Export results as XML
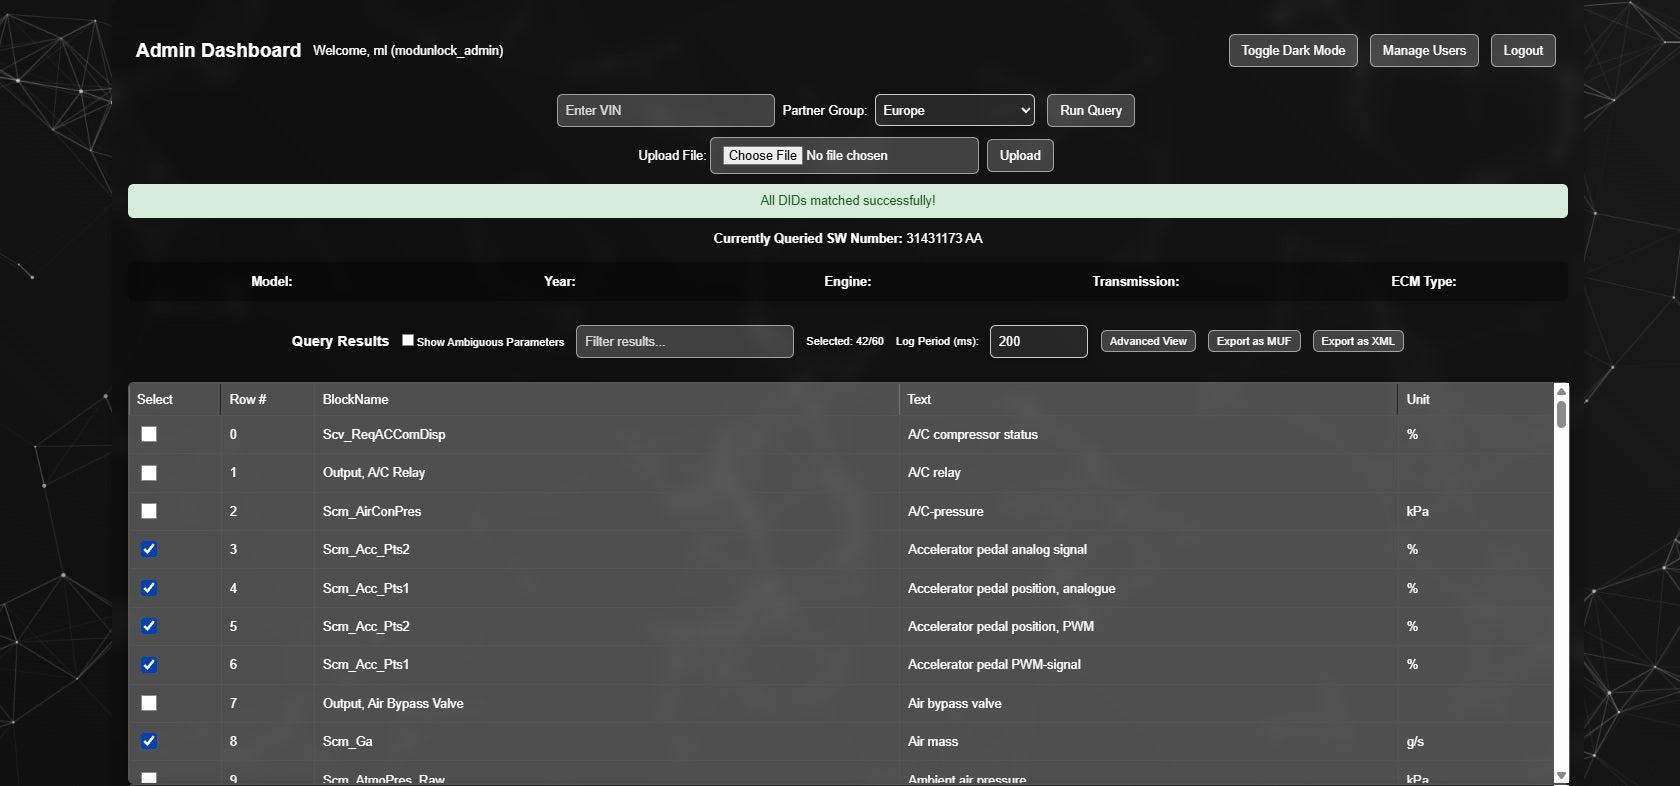 pyautogui.click(x=1357, y=341)
